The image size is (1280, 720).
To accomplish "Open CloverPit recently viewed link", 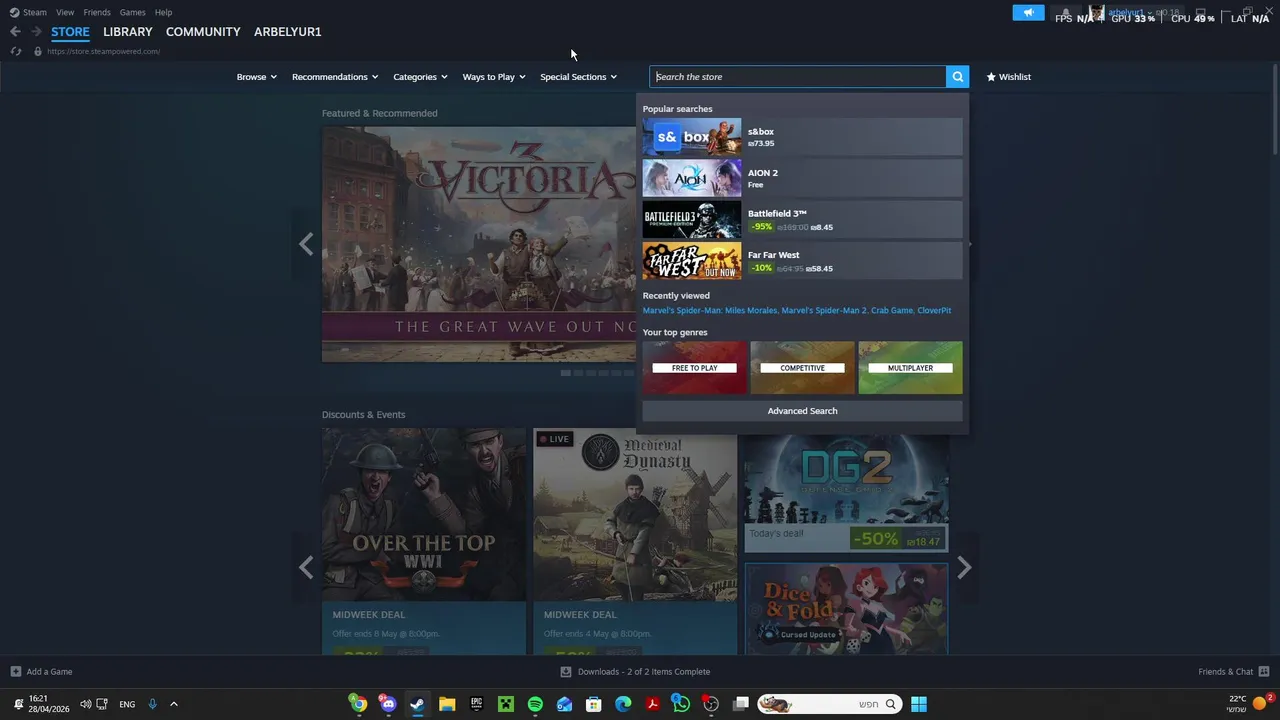I will tap(934, 310).
